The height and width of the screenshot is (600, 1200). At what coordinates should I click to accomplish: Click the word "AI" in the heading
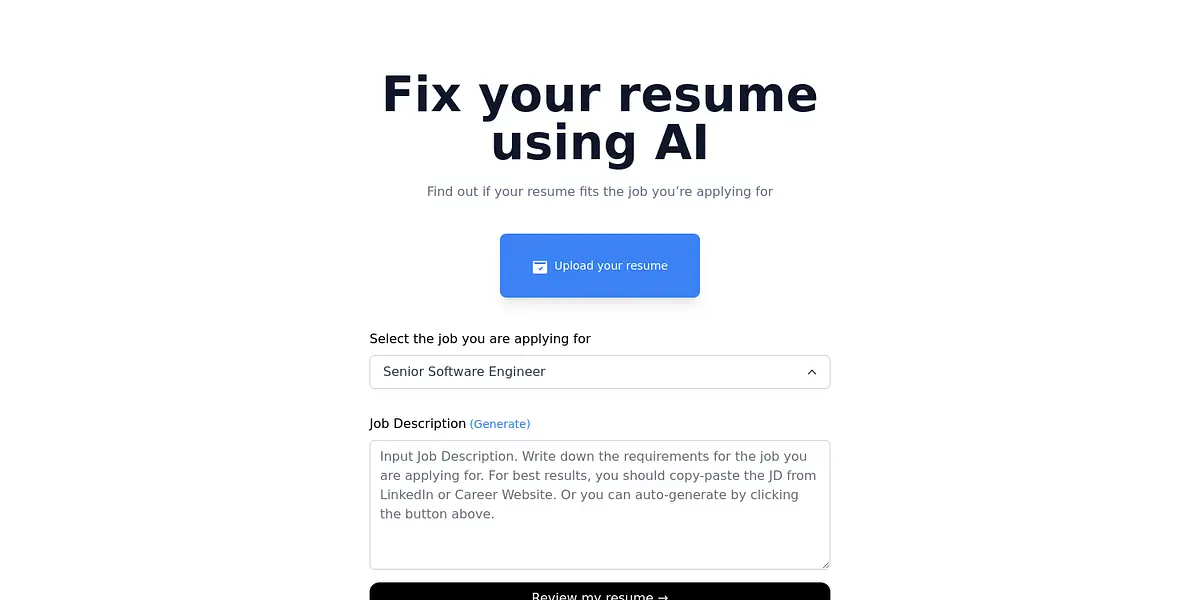(x=681, y=143)
